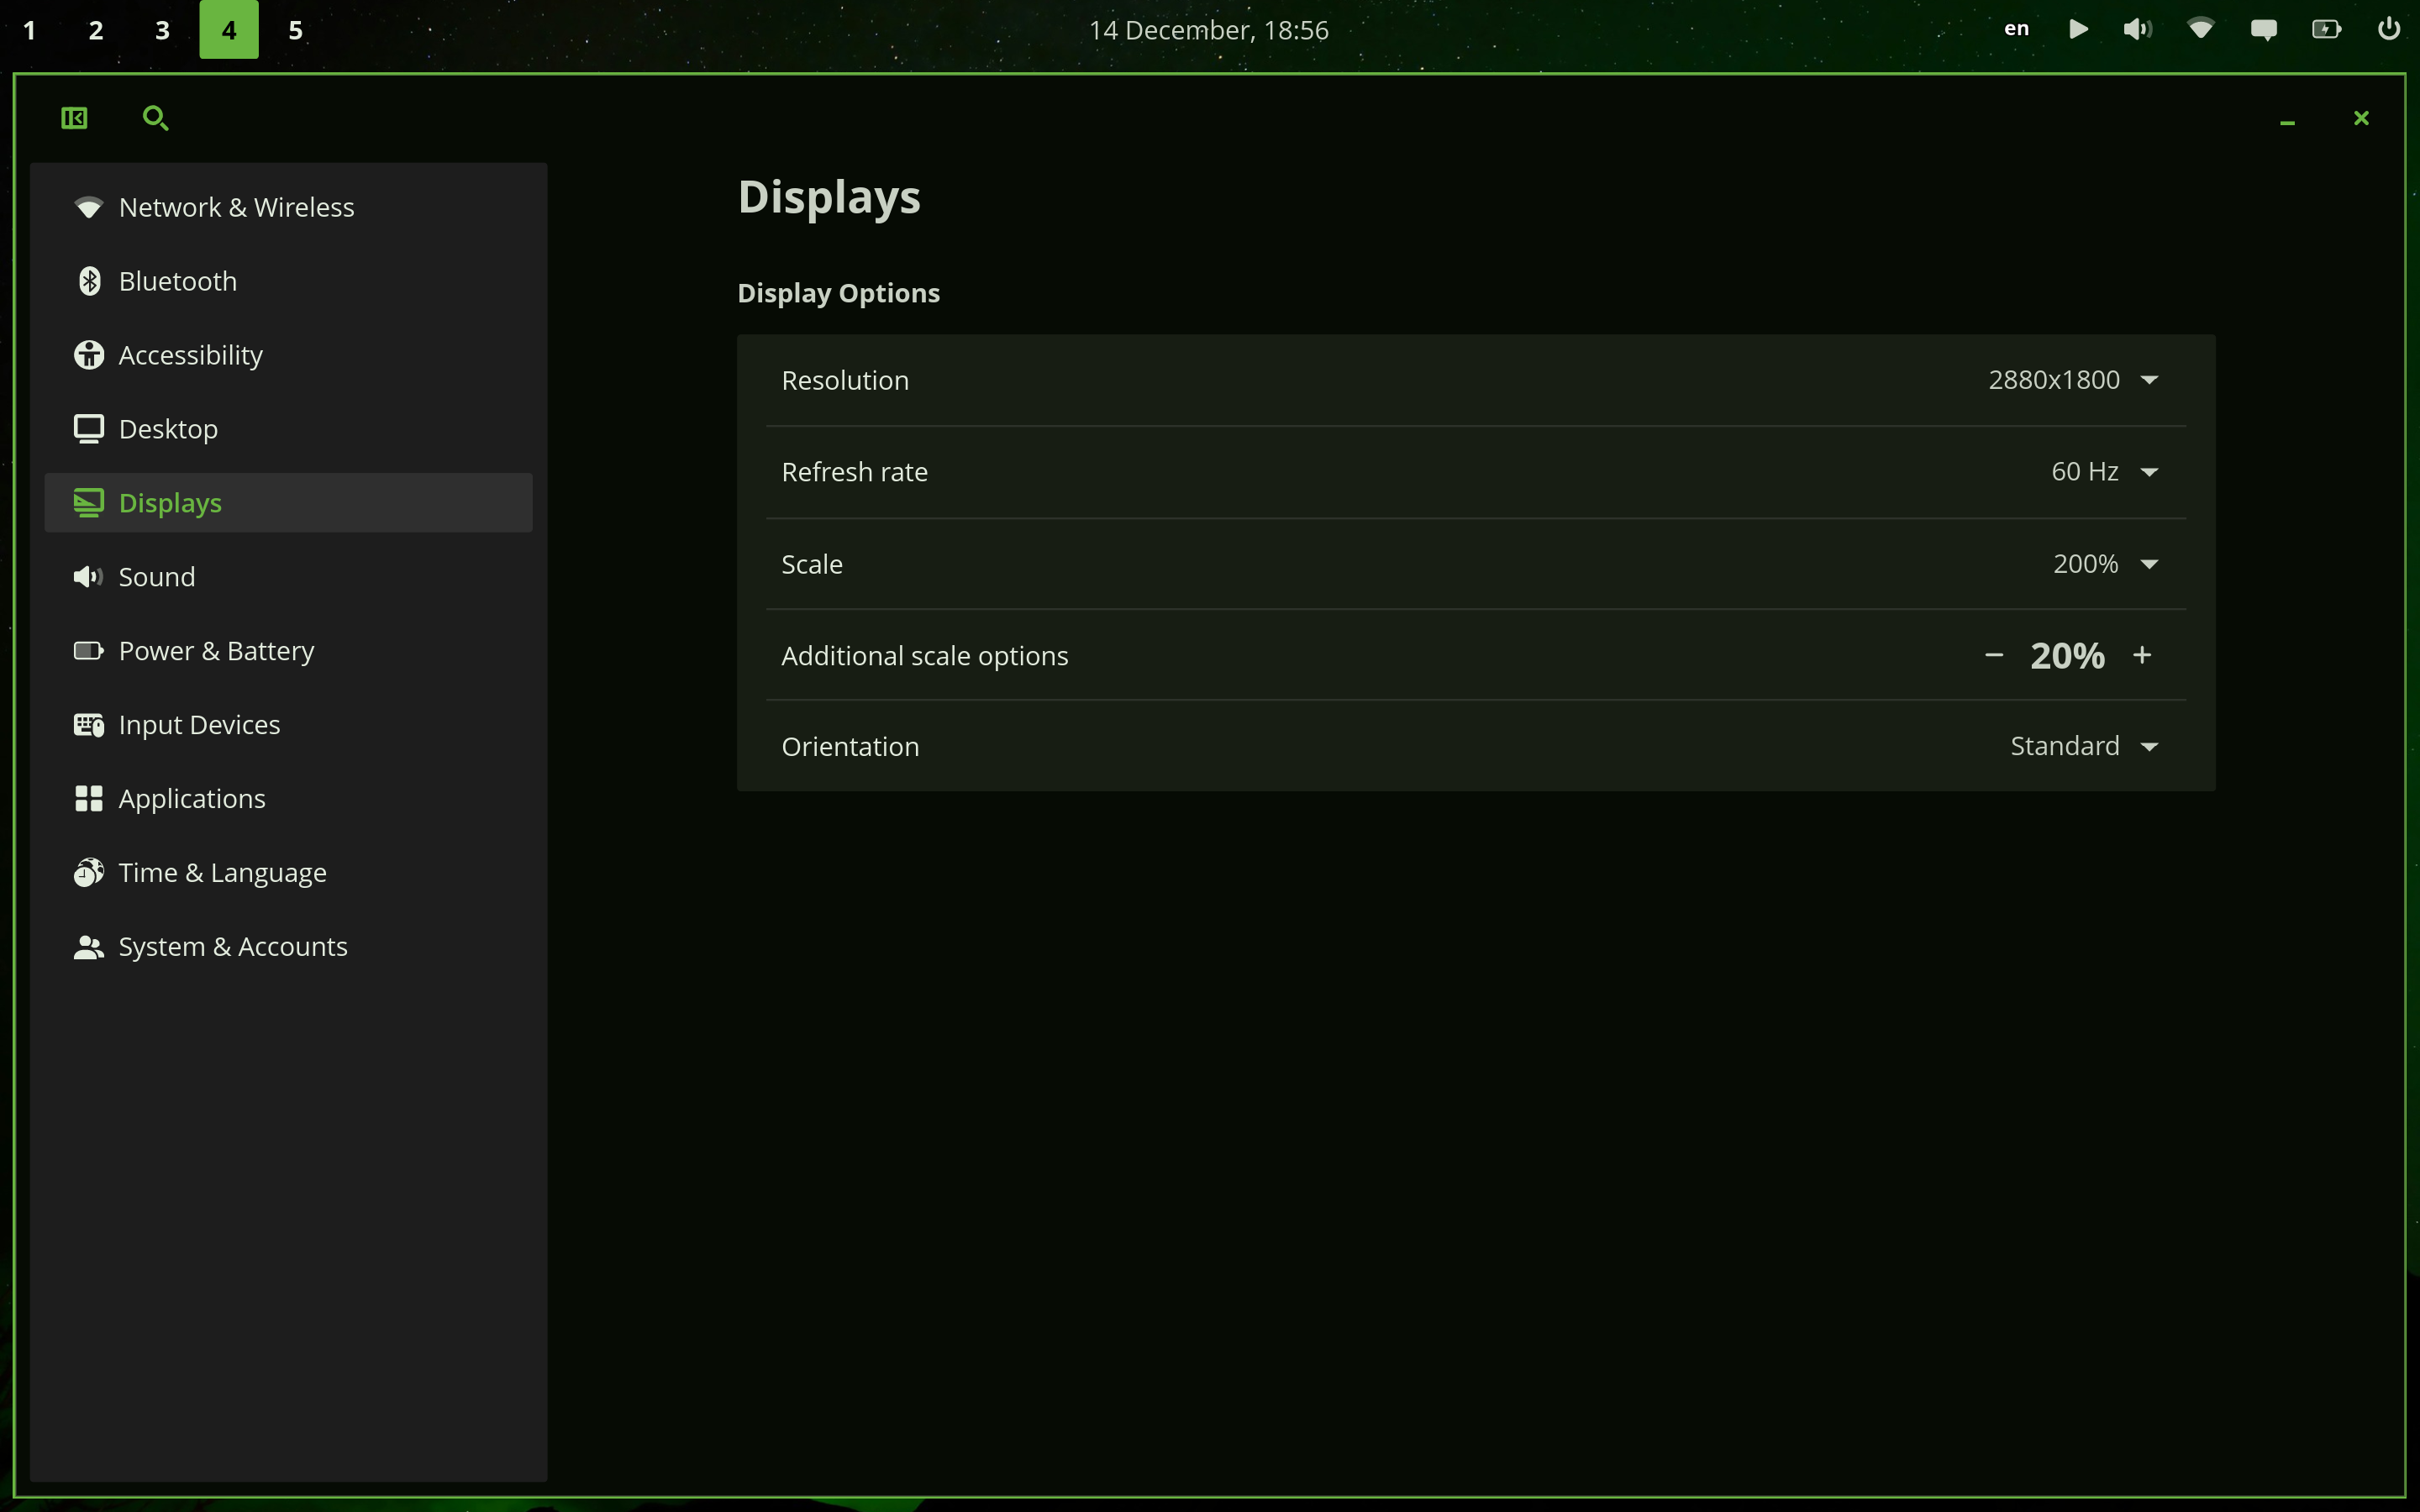Image resolution: width=2420 pixels, height=1512 pixels.
Task: Open Network & Wireless settings page
Action: [236, 207]
